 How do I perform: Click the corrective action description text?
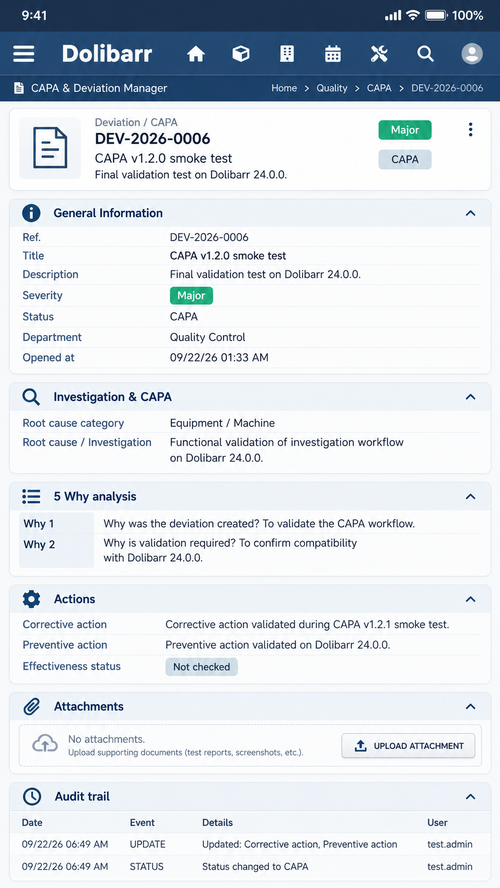(x=307, y=625)
